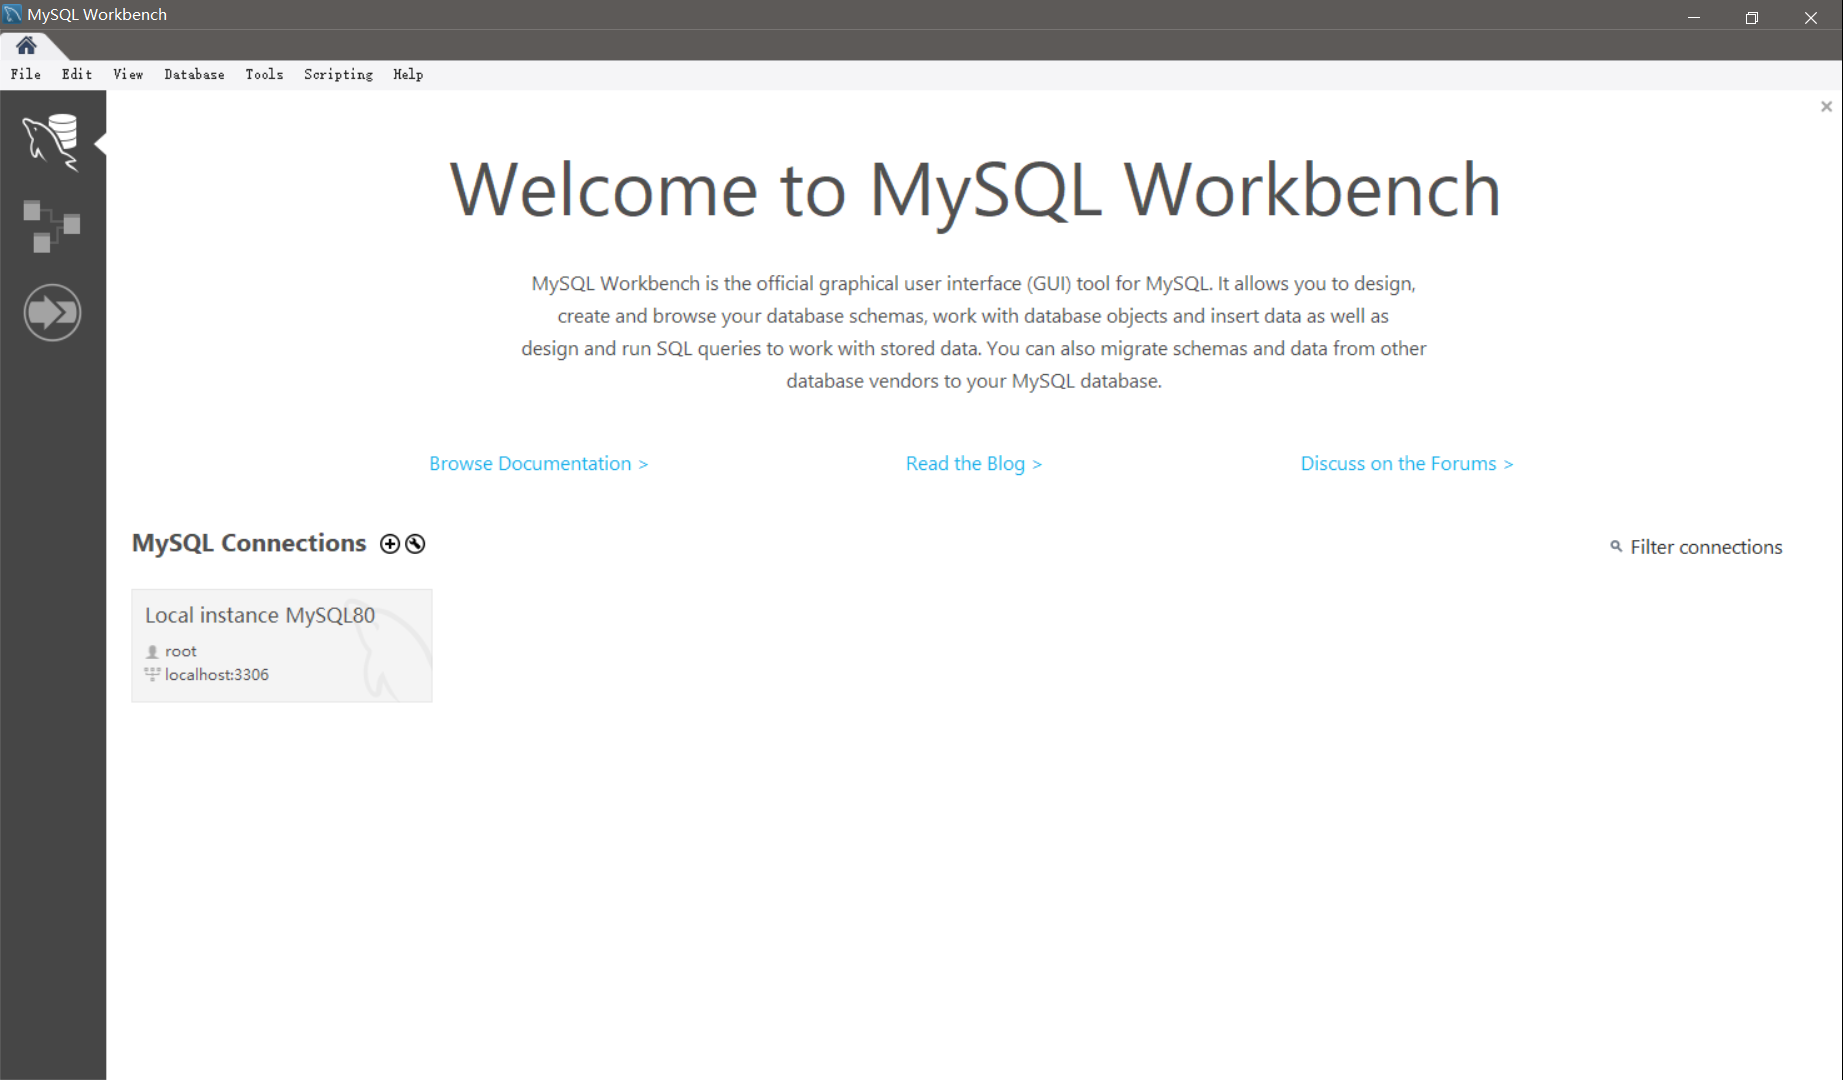Follow the Discuss on the Forums link

pos(1407,464)
